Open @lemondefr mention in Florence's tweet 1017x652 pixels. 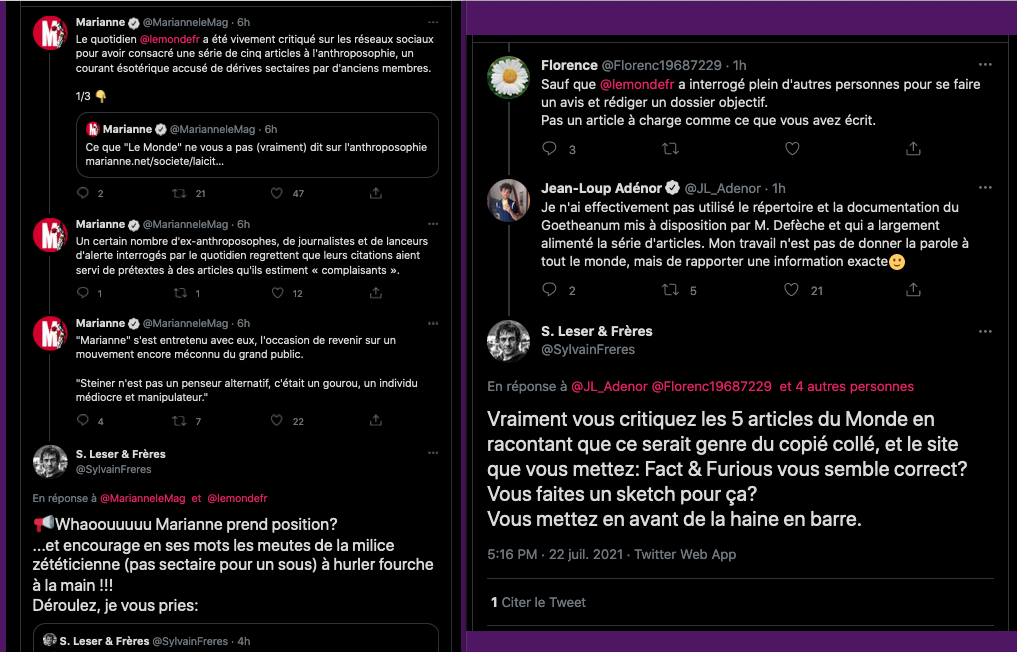(637, 84)
